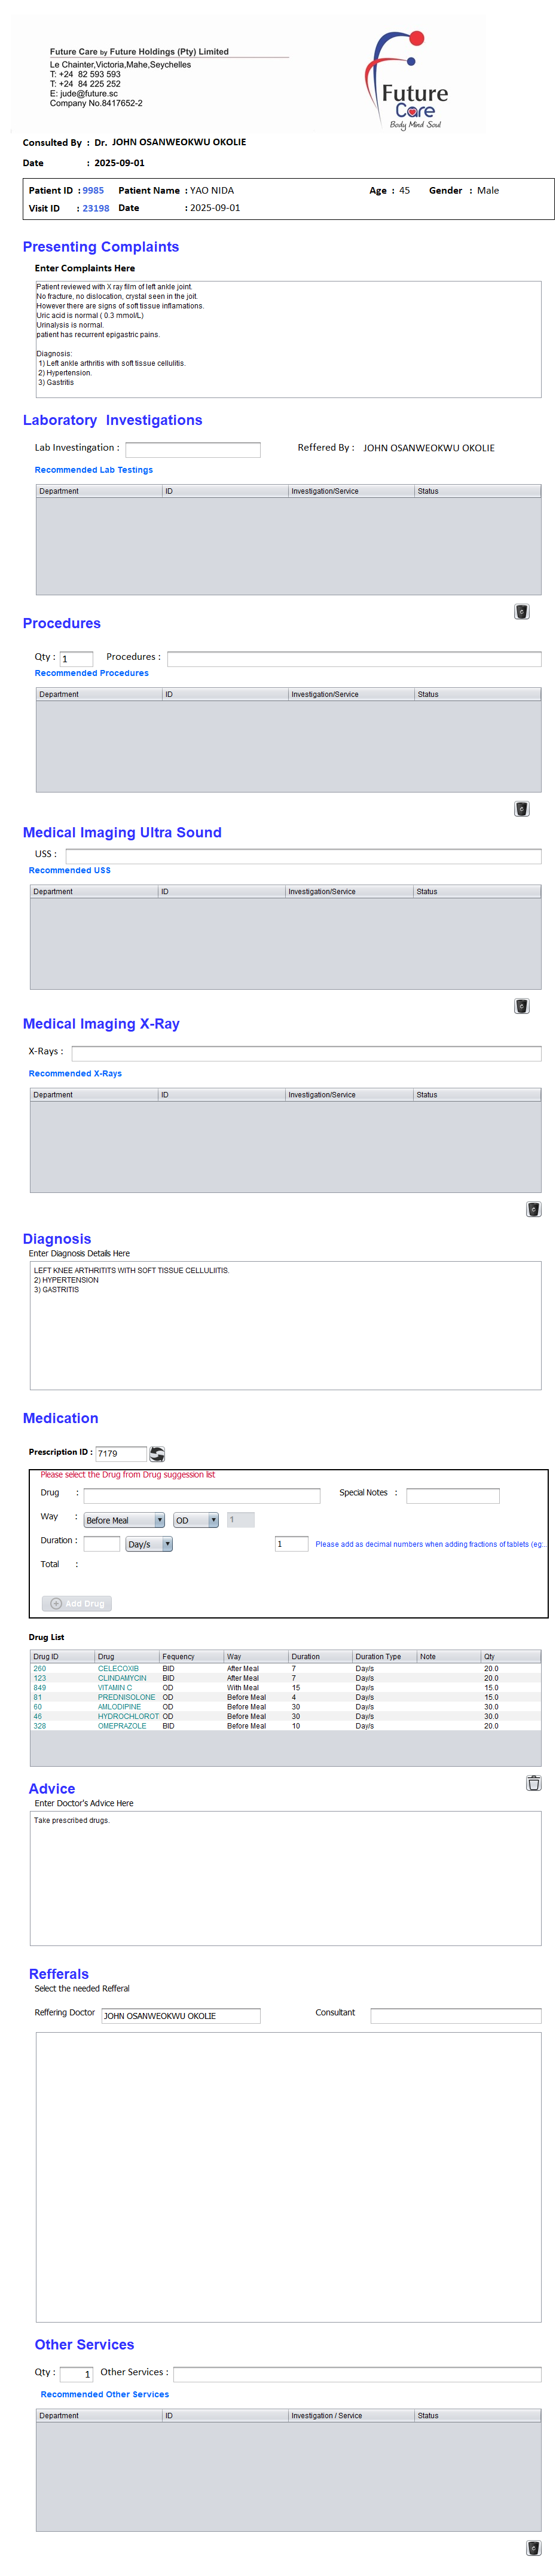Focus the Lab Investigation input field
Viewport: 556px width, 2576px height.
click(x=192, y=449)
